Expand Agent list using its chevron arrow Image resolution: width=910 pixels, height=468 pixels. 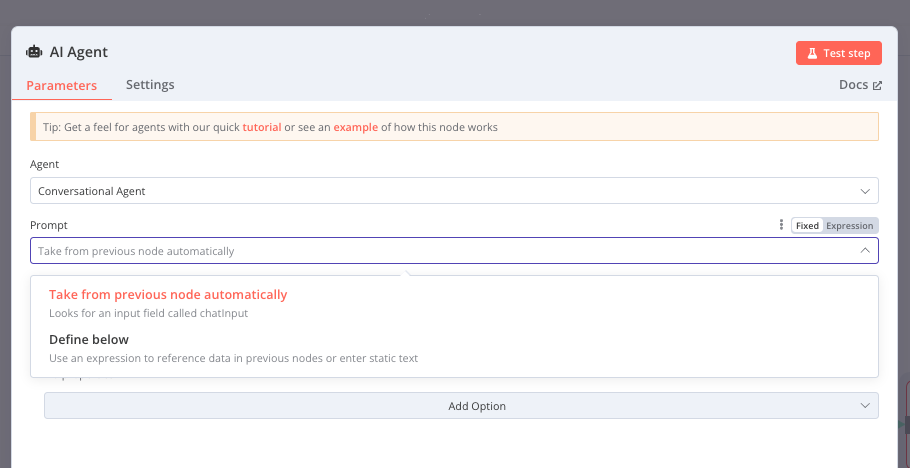pos(865,191)
